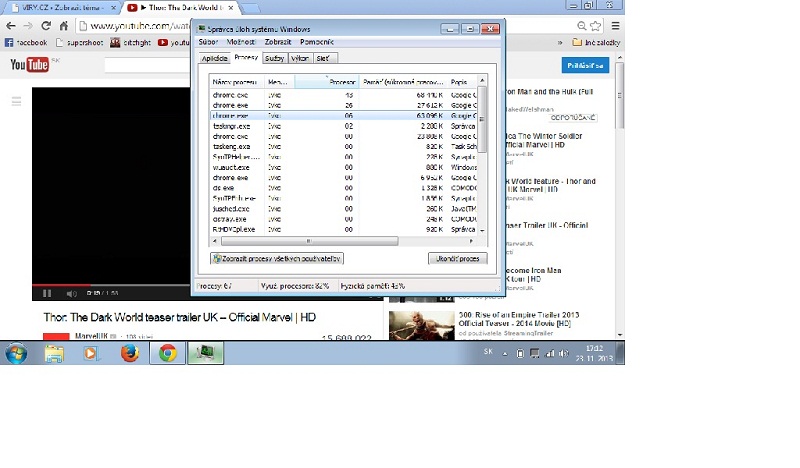This screenshot has height=468, width=800.
Task: Open Firefox from the taskbar
Action: coord(130,353)
